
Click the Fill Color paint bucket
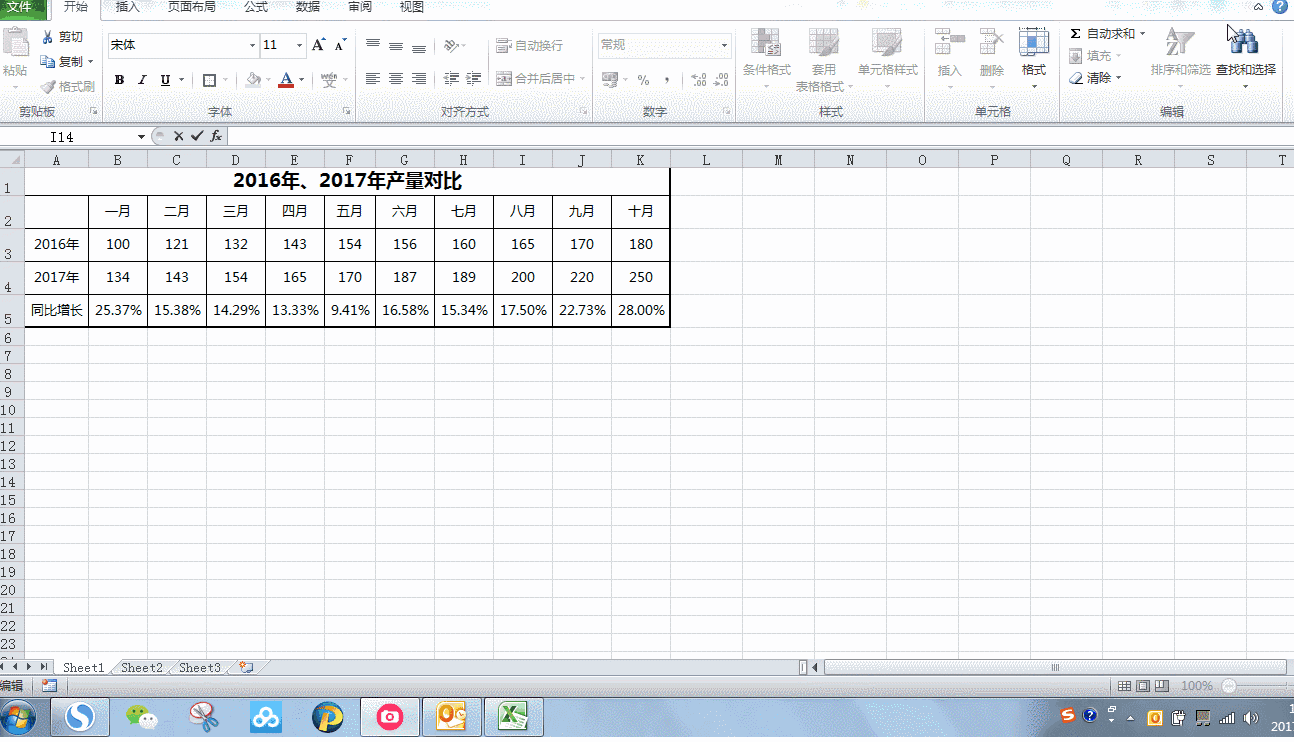click(253, 80)
